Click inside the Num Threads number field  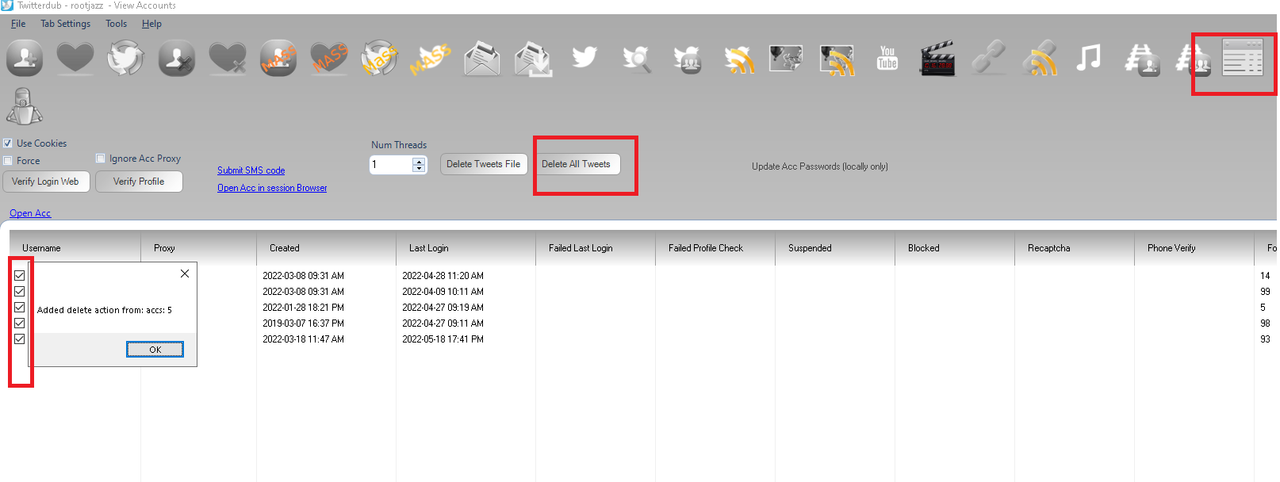pyautogui.click(x=391, y=164)
